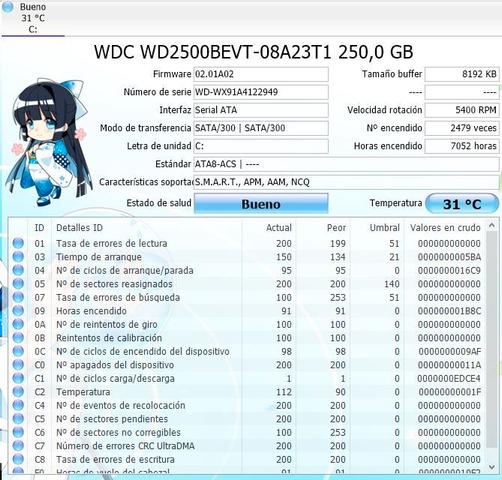
Task: Click the ID column header
Action: point(39,228)
